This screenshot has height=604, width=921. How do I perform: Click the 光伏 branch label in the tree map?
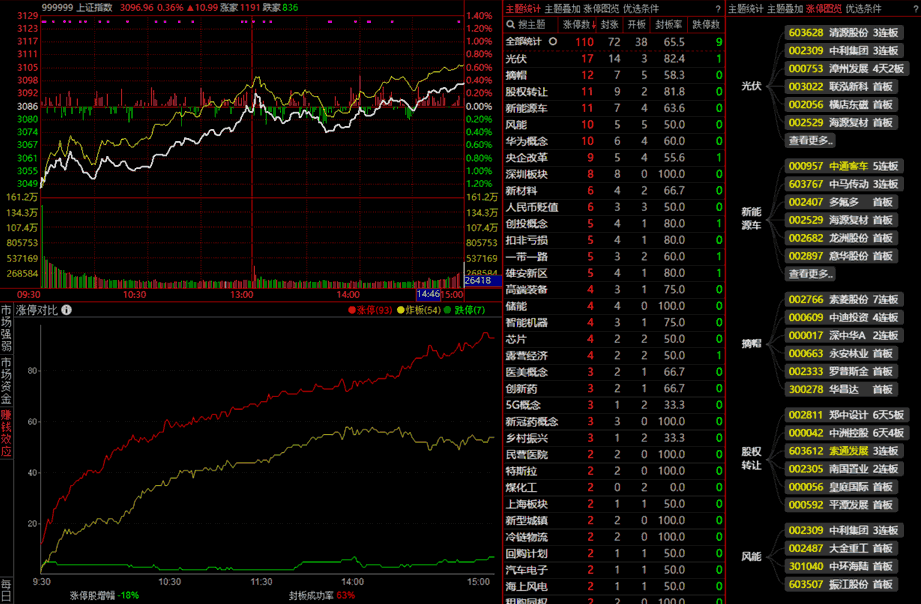point(751,86)
